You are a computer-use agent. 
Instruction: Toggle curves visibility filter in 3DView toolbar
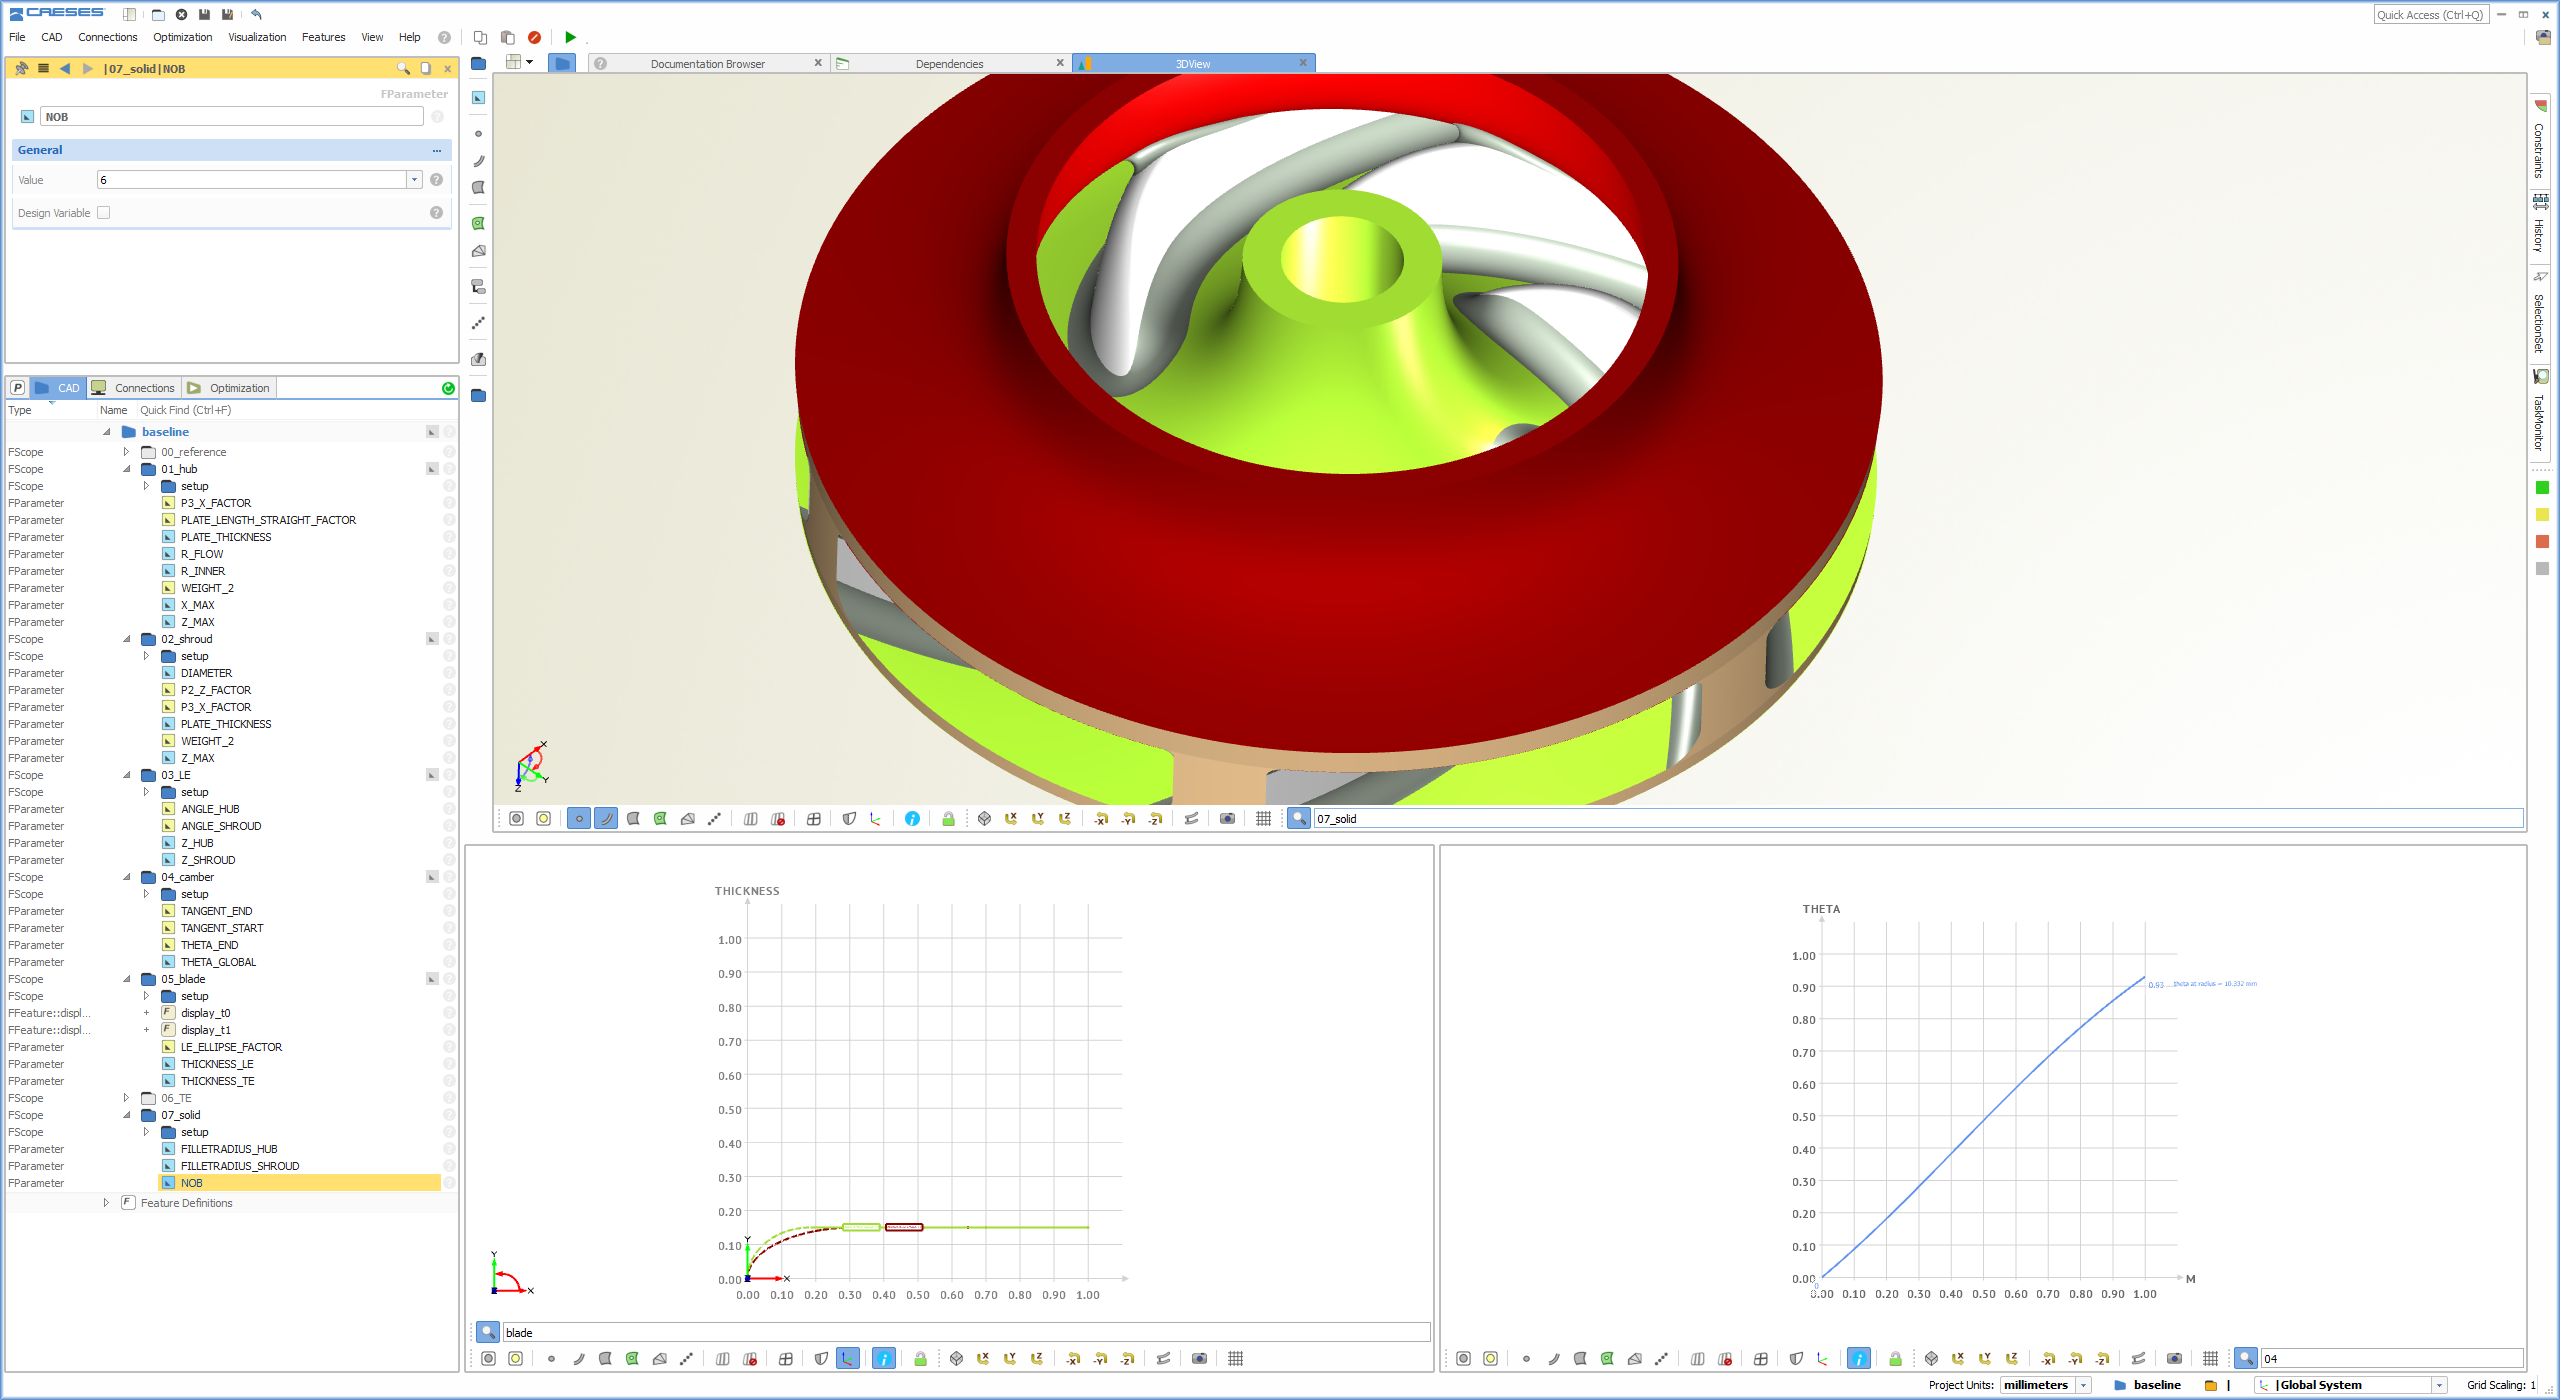coord(606,818)
